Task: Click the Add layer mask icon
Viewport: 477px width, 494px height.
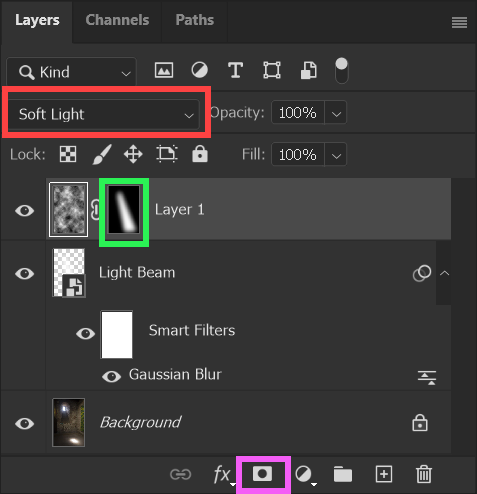Action: [263, 474]
